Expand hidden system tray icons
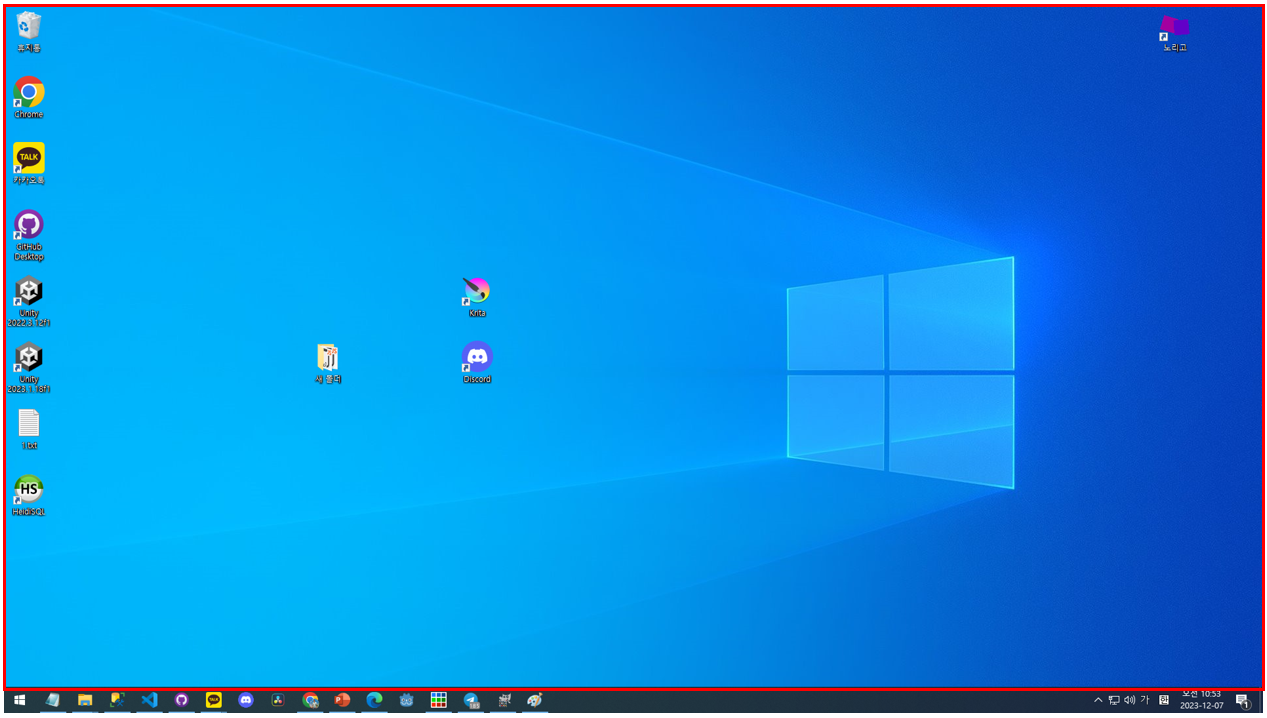The height and width of the screenshot is (718, 1267). click(1098, 700)
